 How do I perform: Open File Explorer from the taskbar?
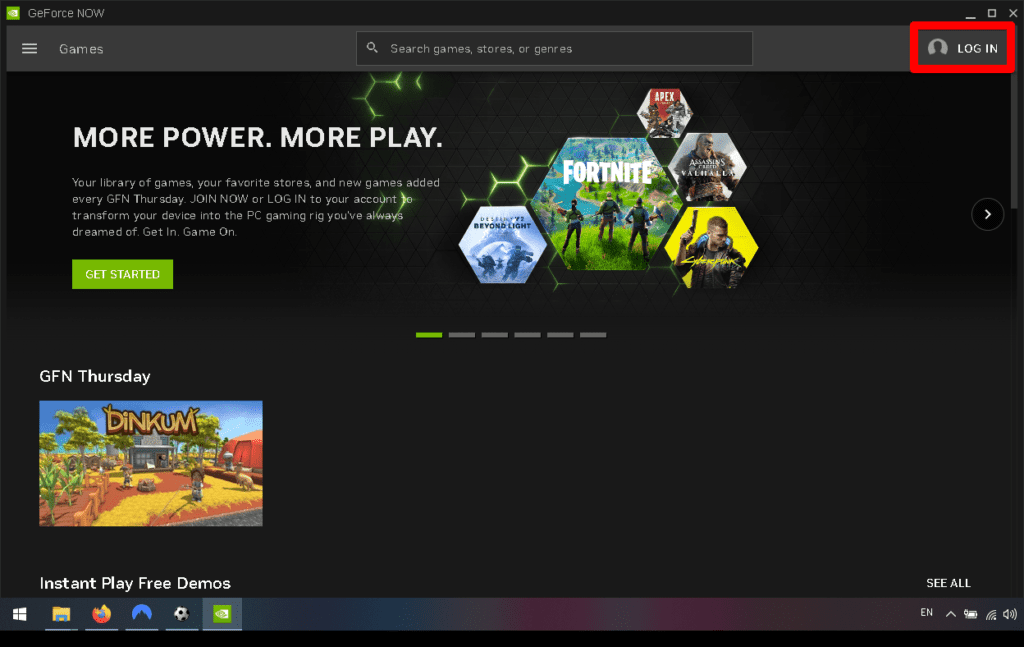click(x=61, y=614)
